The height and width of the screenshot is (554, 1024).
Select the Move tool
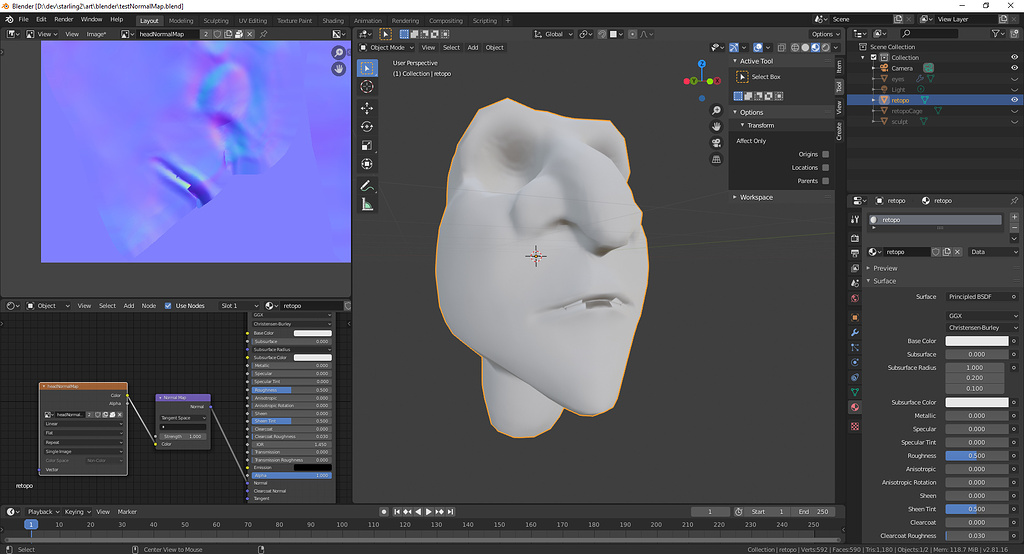[367, 108]
